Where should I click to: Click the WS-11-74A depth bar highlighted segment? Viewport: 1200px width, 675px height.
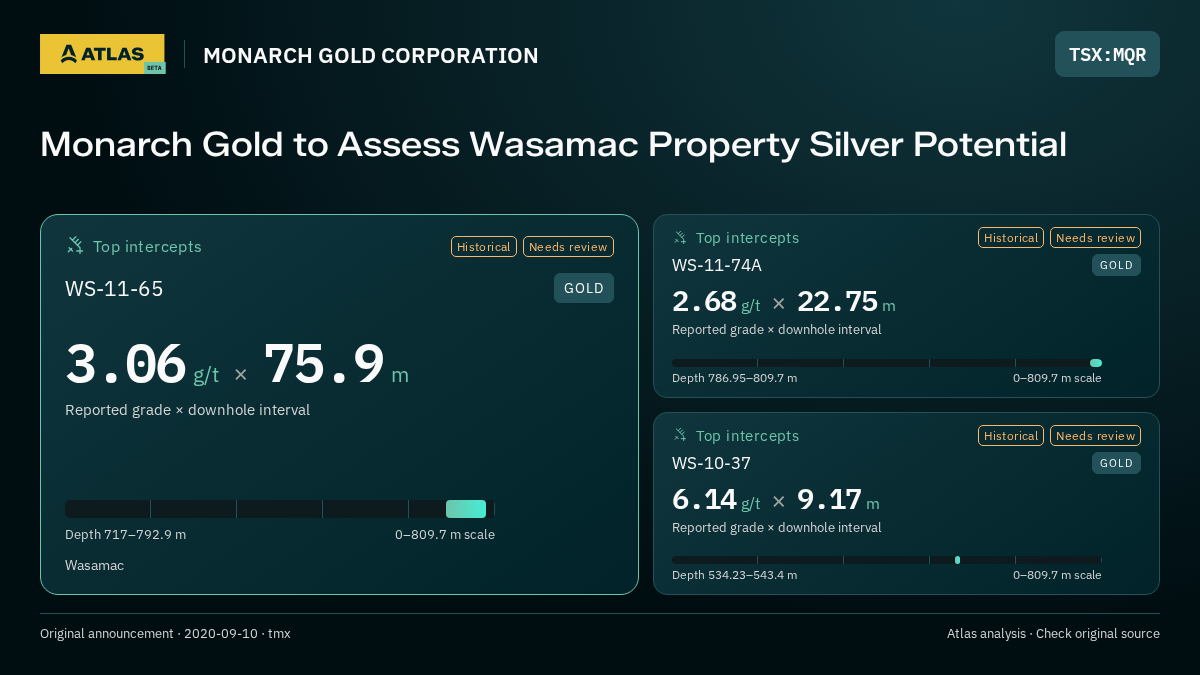pos(1096,363)
